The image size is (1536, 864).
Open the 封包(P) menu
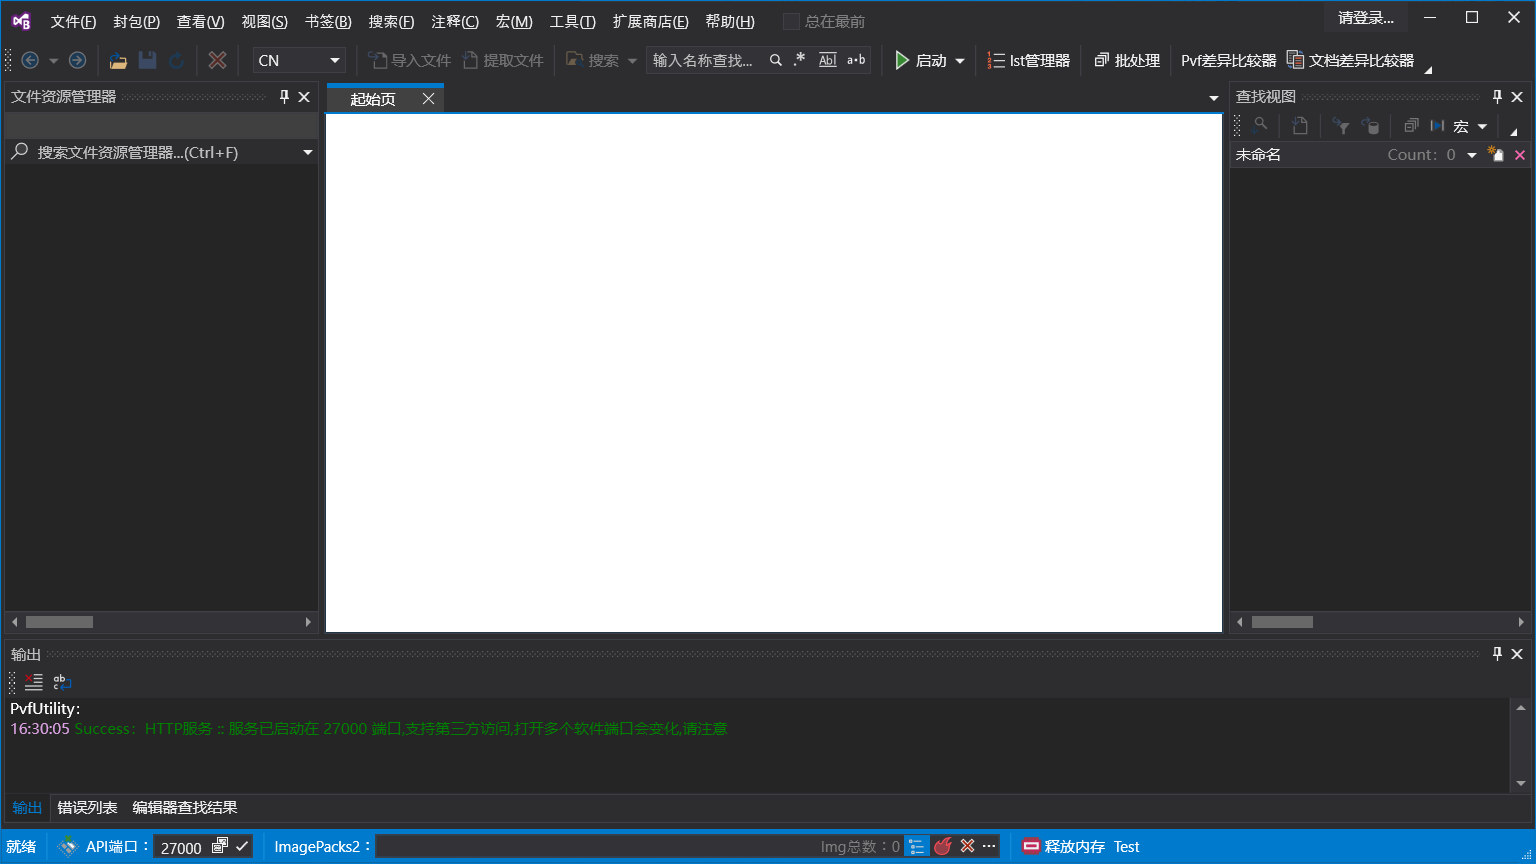pos(136,21)
